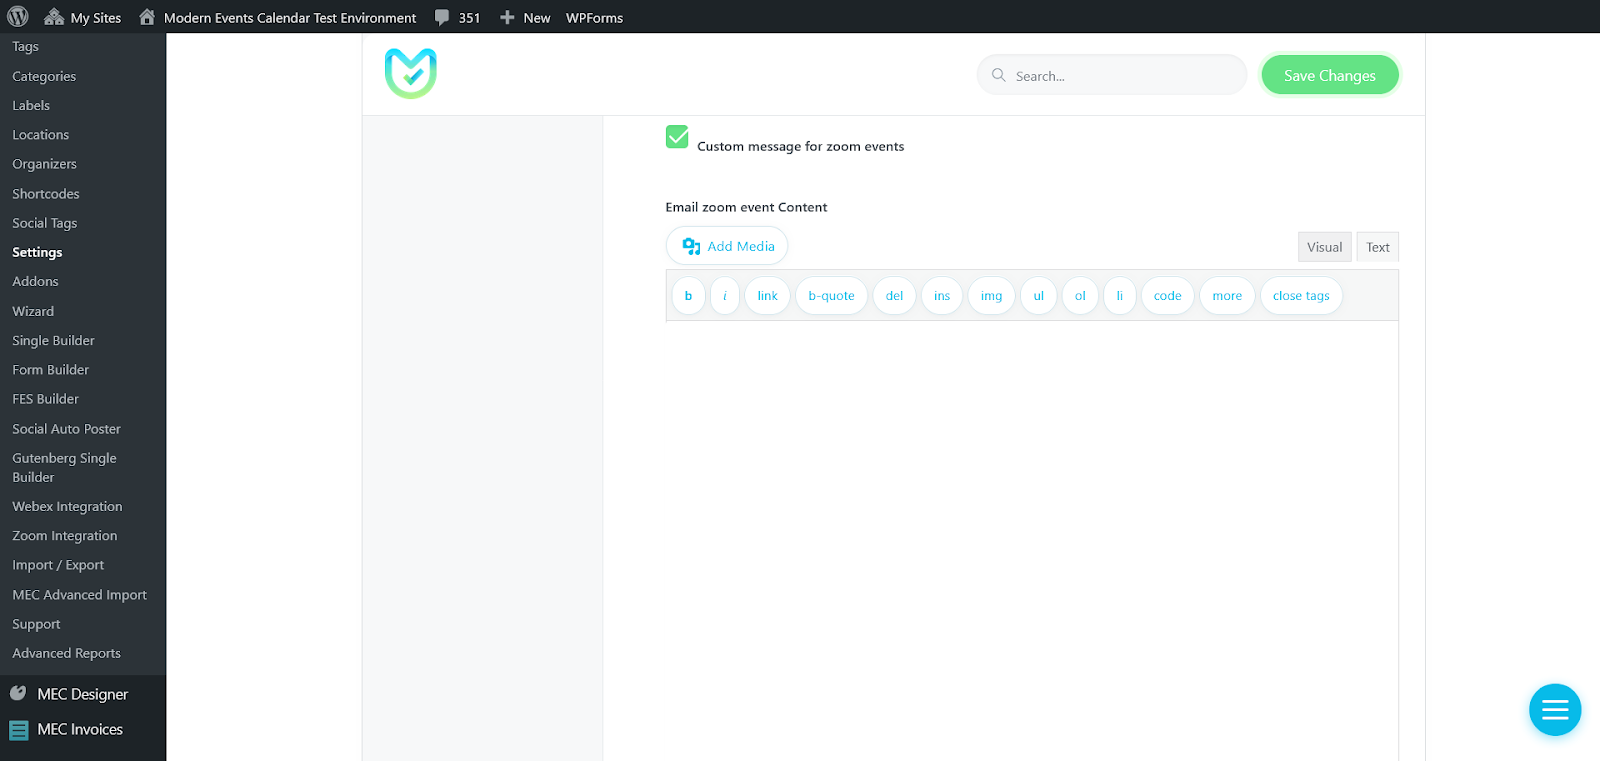Open Shortcodes in the sidebar
Viewport: 1600px width, 761px height.
[x=46, y=194]
